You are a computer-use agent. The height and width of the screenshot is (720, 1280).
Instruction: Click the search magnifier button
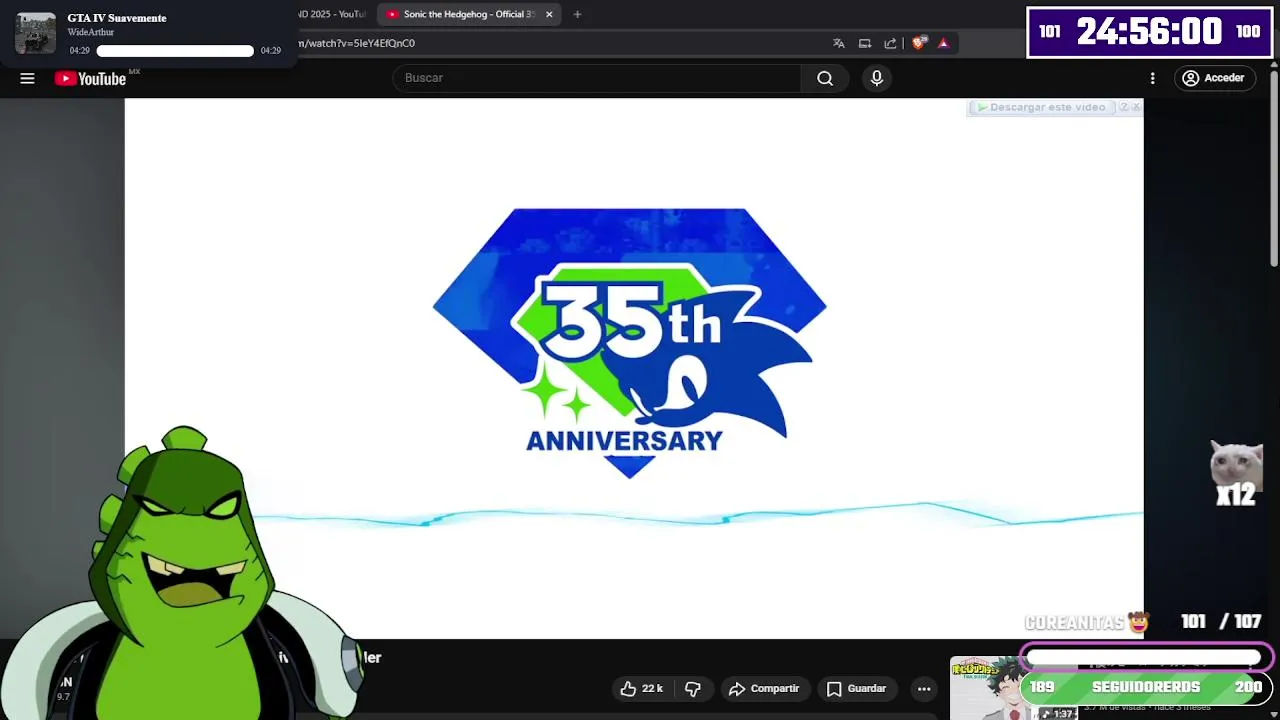(825, 78)
